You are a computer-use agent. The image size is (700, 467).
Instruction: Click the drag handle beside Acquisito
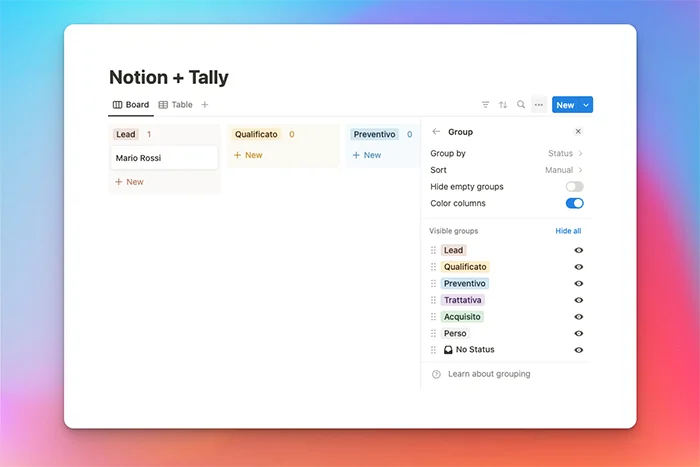(x=433, y=317)
